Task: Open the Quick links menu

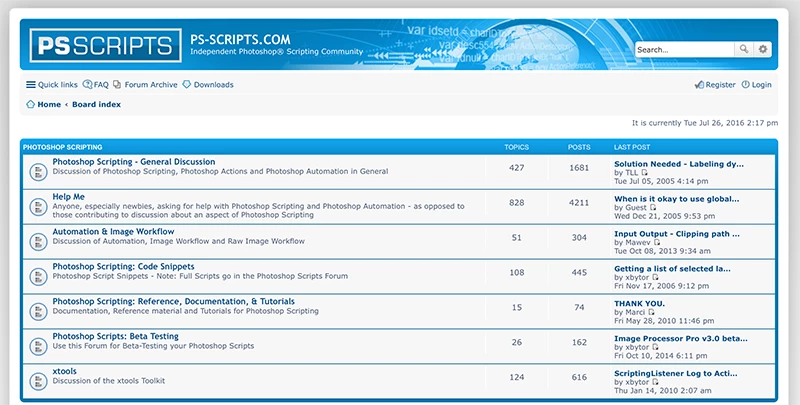Action: pos(52,85)
